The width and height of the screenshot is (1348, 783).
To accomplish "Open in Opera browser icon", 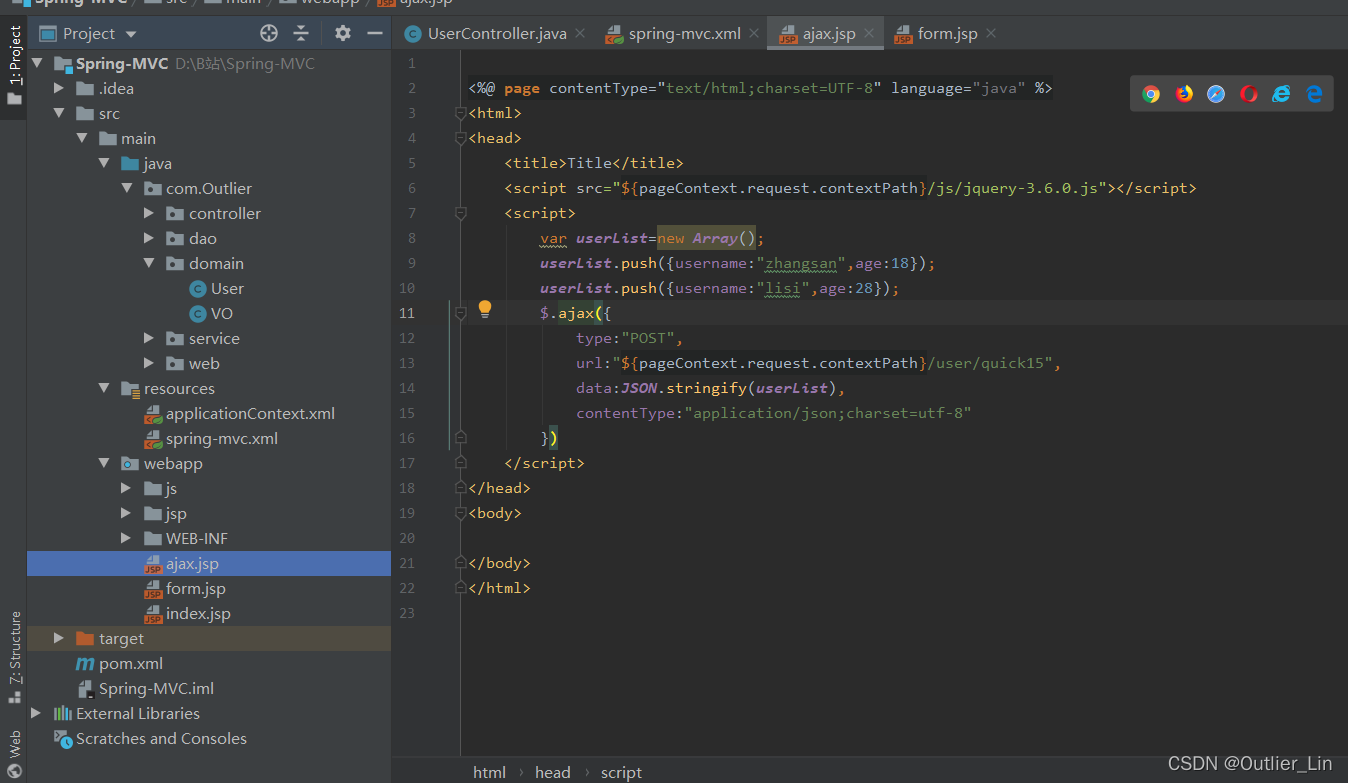I will [1249, 94].
